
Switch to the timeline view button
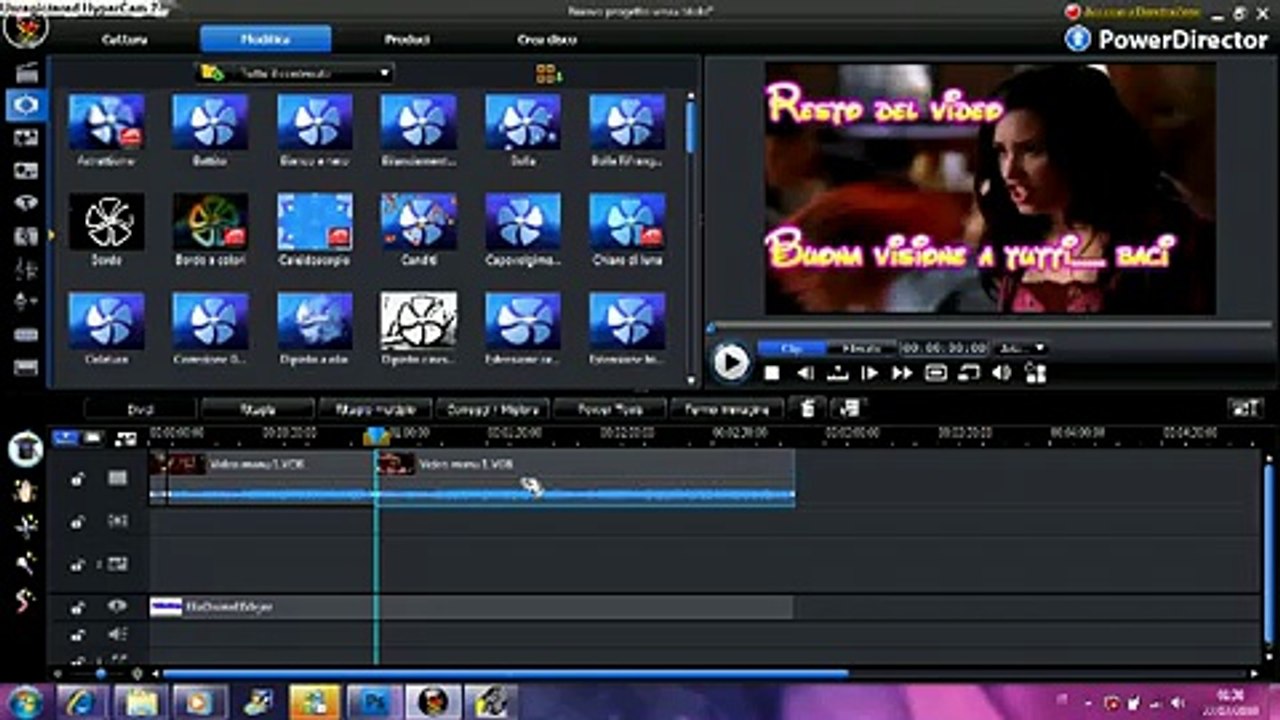pyautogui.click(x=65, y=437)
